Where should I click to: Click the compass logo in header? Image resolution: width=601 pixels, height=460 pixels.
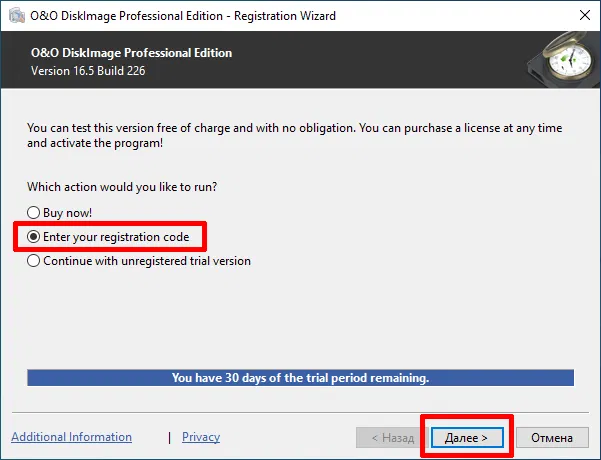click(x=564, y=59)
